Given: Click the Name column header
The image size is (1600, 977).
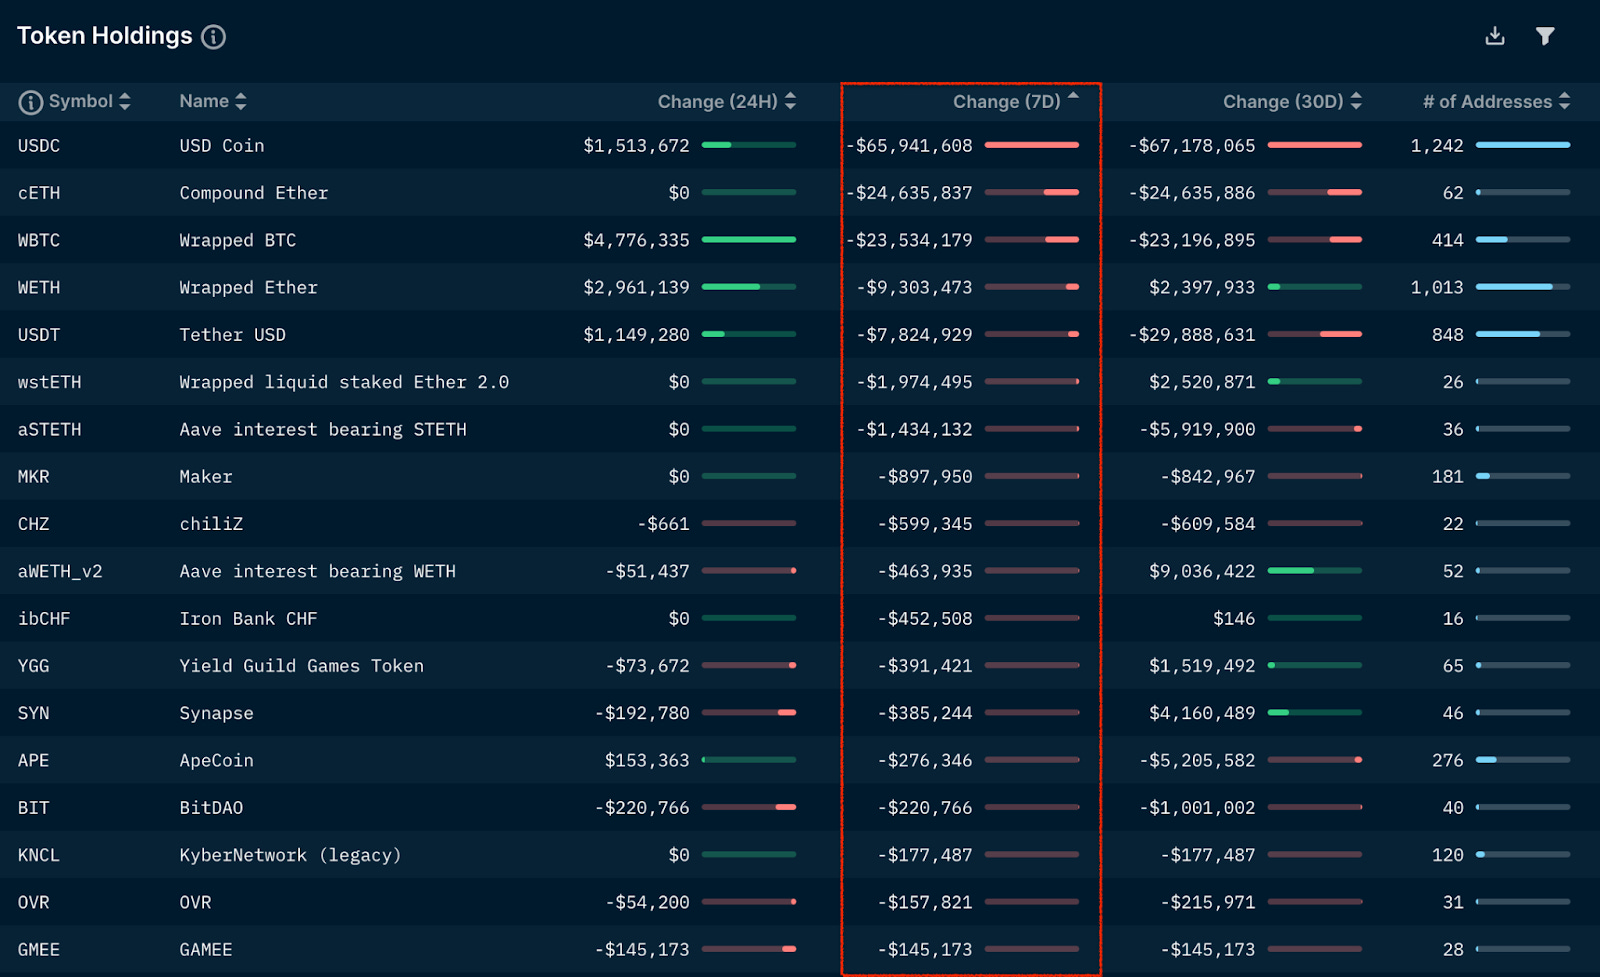Looking at the screenshot, I should click(204, 101).
